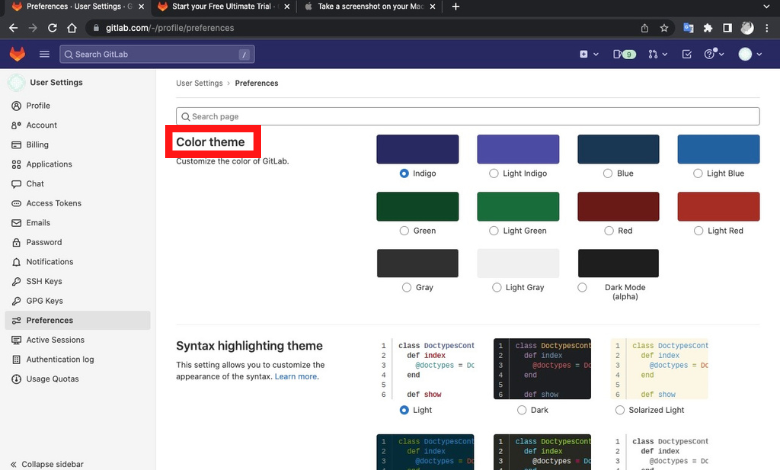Click the Solarized Light code preview
The height and width of the screenshot is (470, 780).
tap(659, 369)
